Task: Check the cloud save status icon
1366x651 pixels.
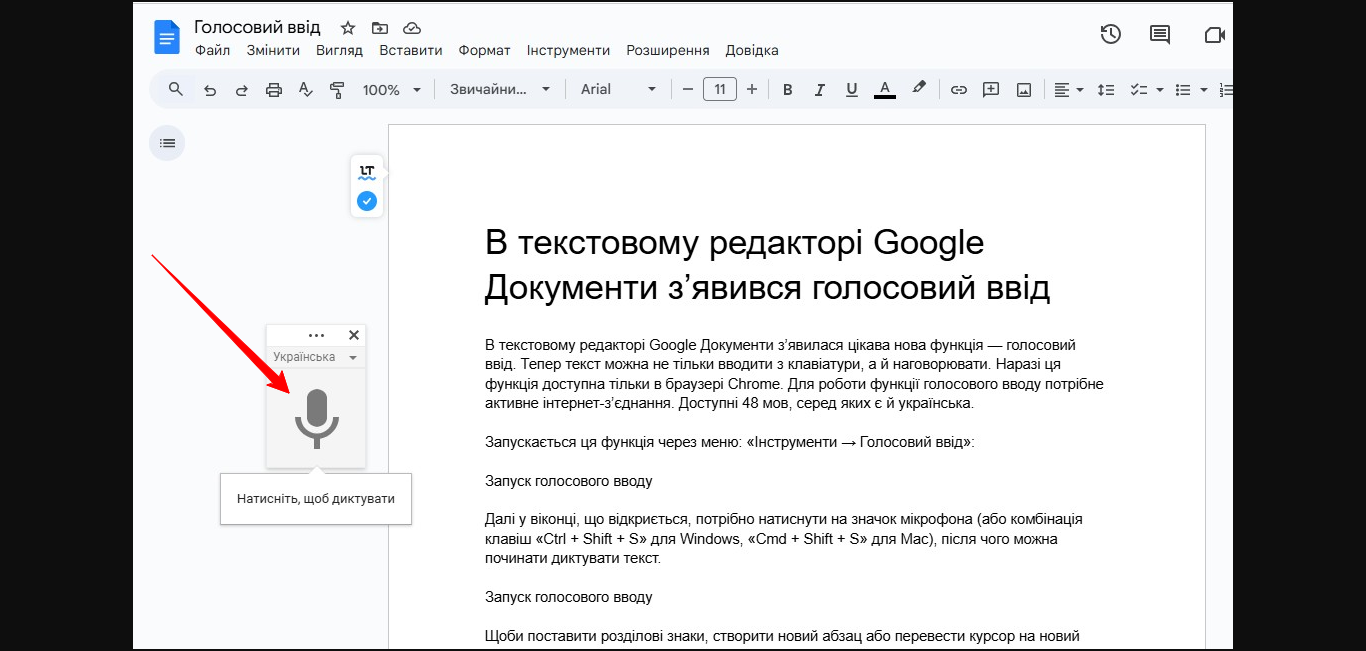Action: click(x=411, y=28)
